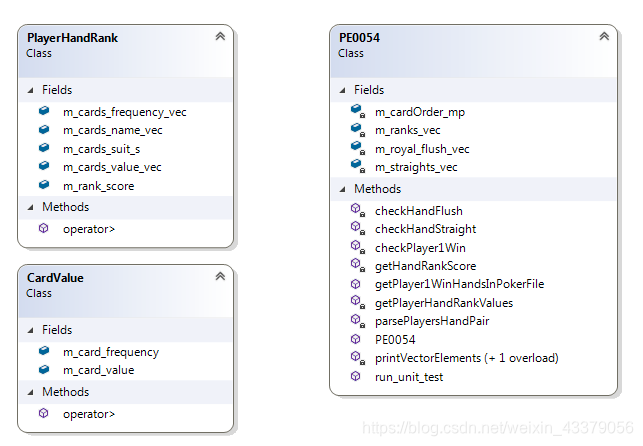Image resolution: width=643 pixels, height=446 pixels.
Task: Click private method icon beside checkPlayer1Win
Action: pyautogui.click(x=358, y=247)
